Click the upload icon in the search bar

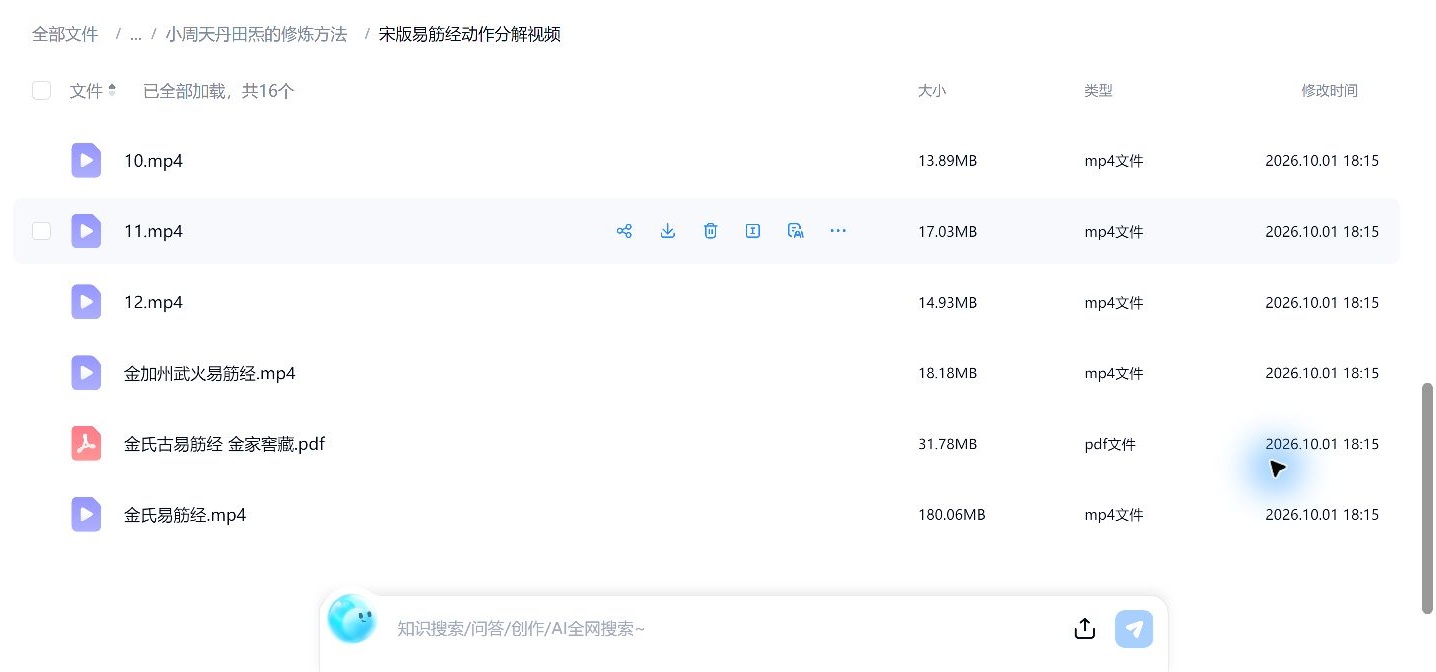point(1085,628)
